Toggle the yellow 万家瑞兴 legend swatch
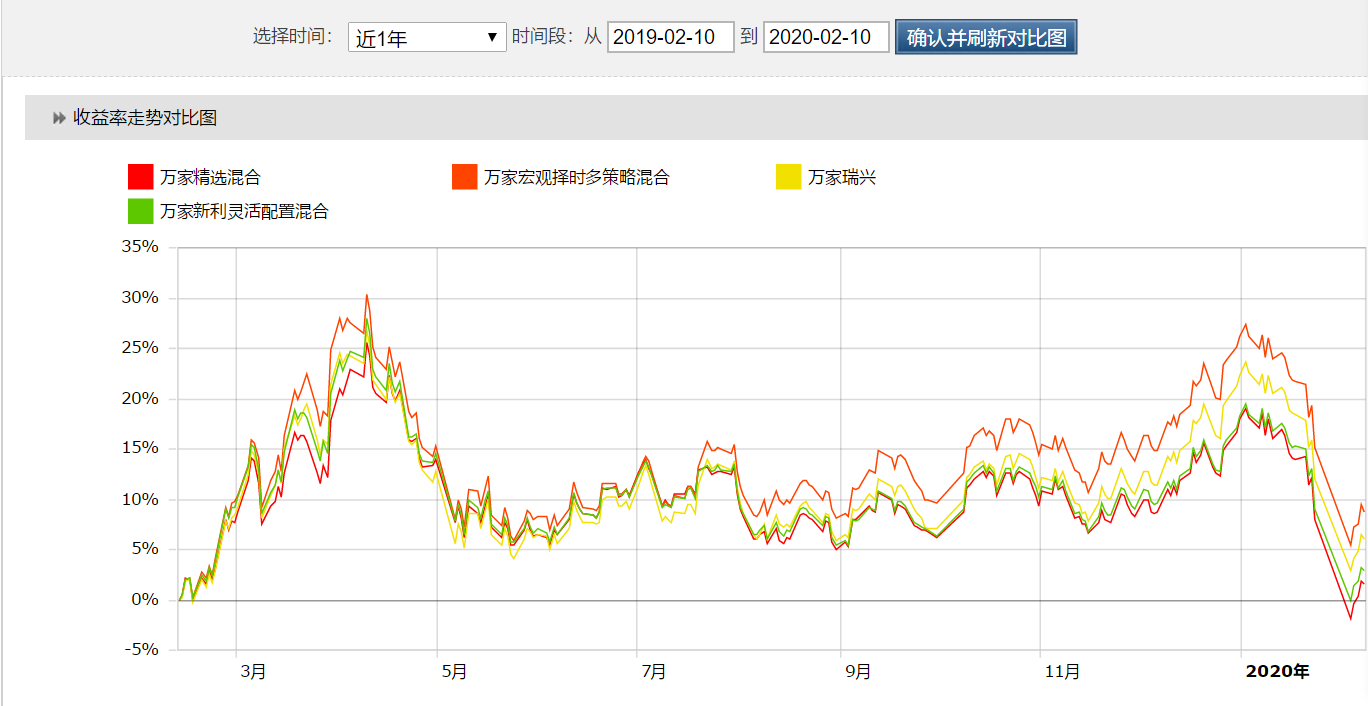1368x706 pixels. tap(789, 177)
